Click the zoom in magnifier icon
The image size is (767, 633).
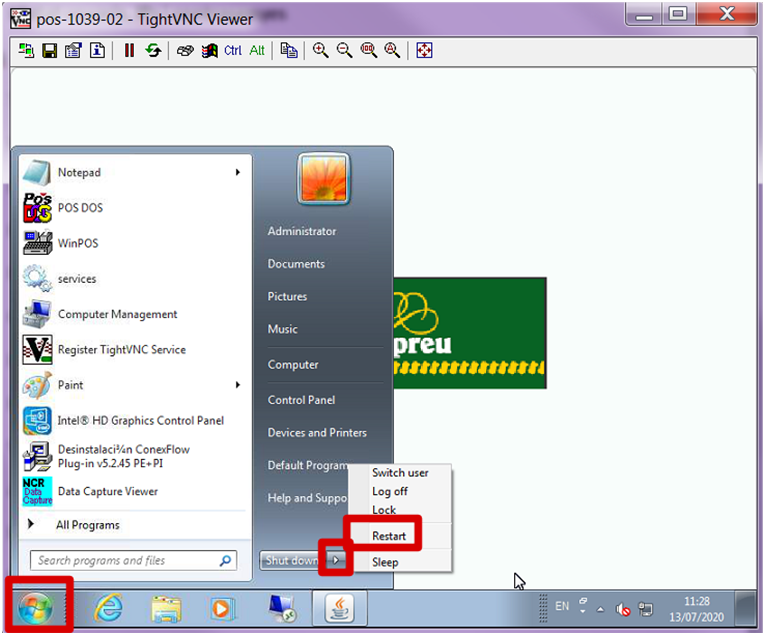321,50
